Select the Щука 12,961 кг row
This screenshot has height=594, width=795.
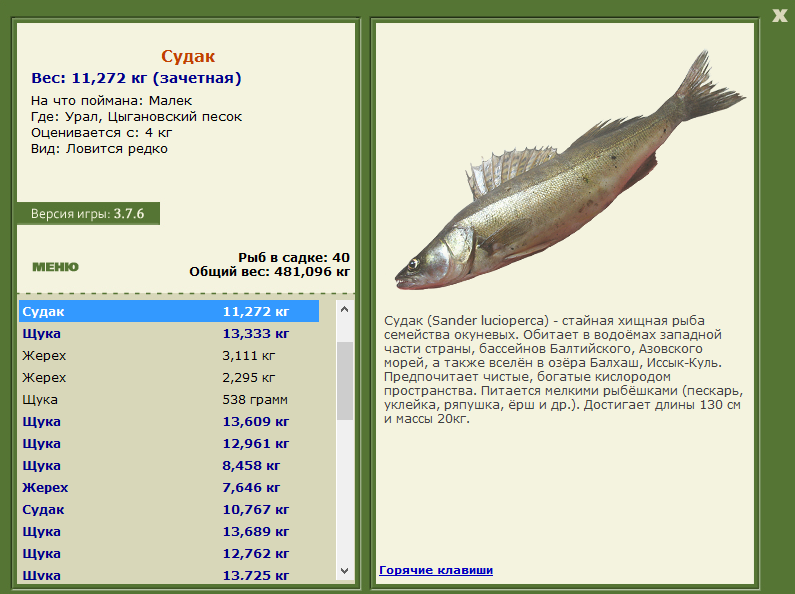[169, 443]
